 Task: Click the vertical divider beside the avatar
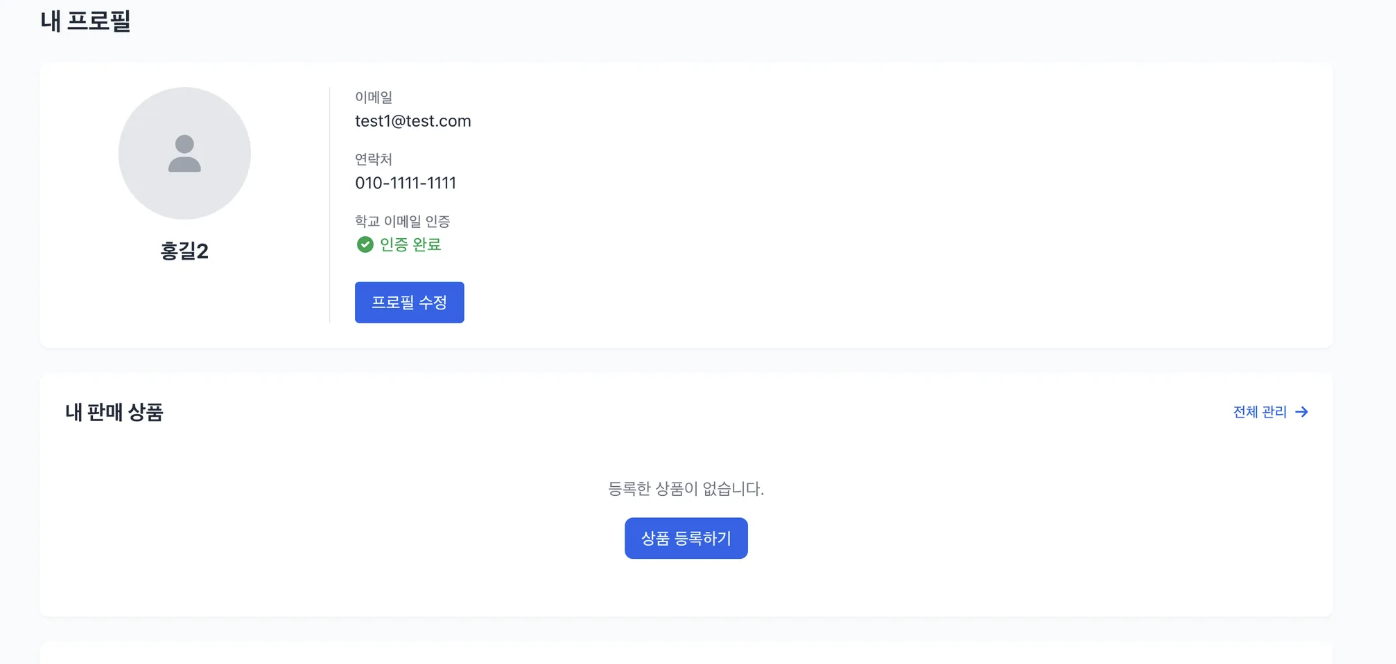(x=329, y=205)
